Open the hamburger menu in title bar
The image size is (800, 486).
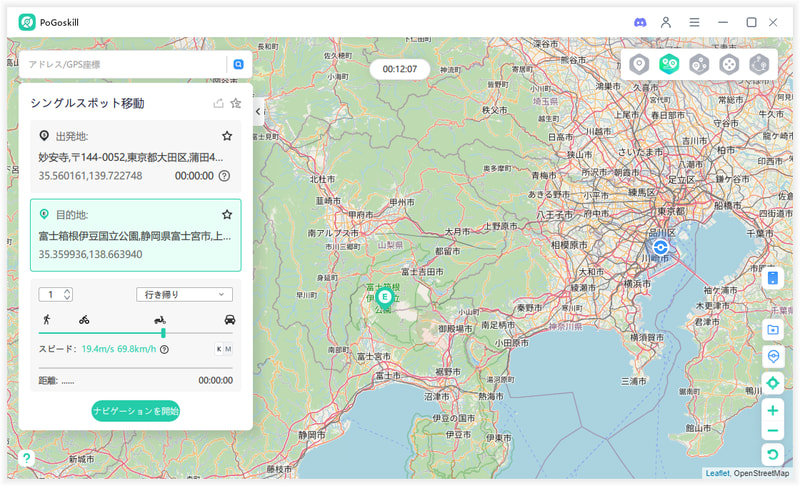(694, 22)
